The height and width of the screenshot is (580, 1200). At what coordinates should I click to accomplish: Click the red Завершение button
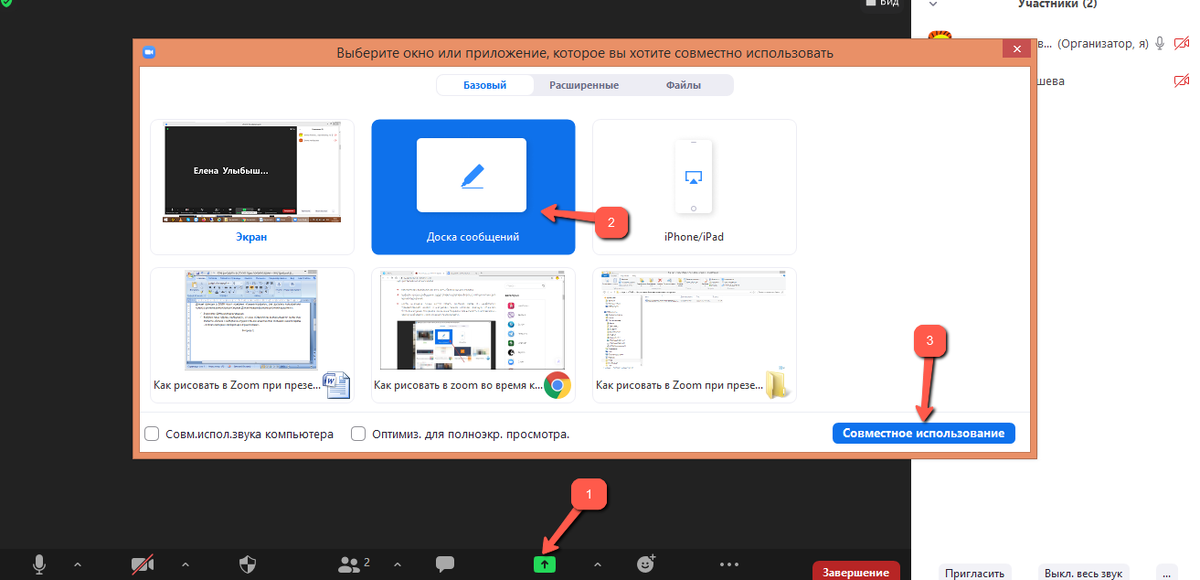pos(856,572)
